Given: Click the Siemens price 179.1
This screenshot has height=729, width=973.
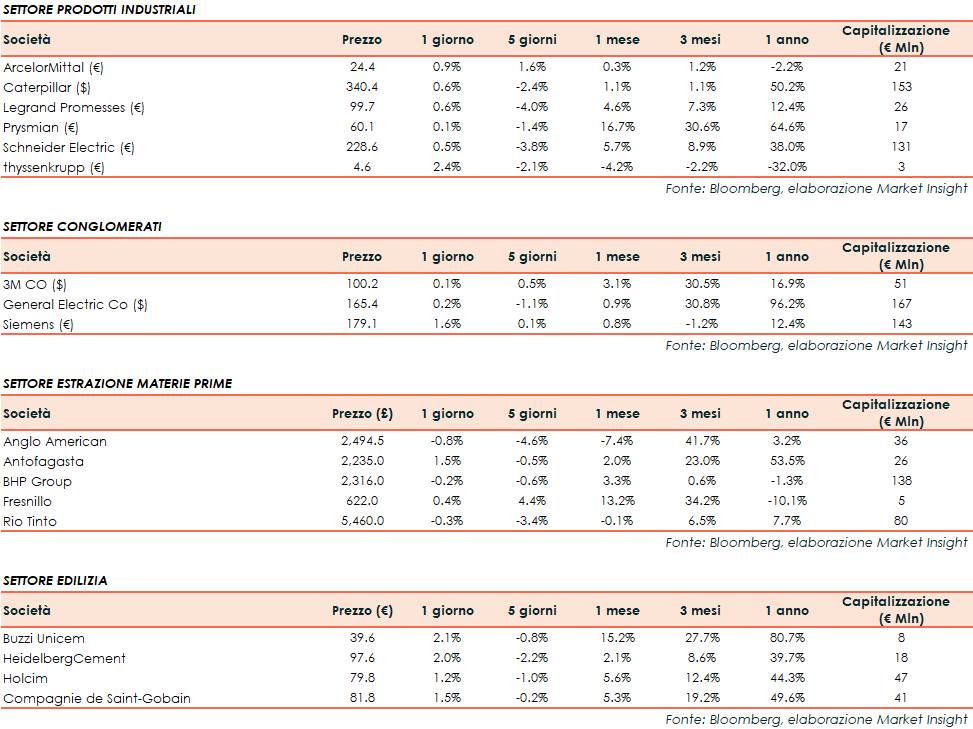Looking at the screenshot, I should 361,324.
